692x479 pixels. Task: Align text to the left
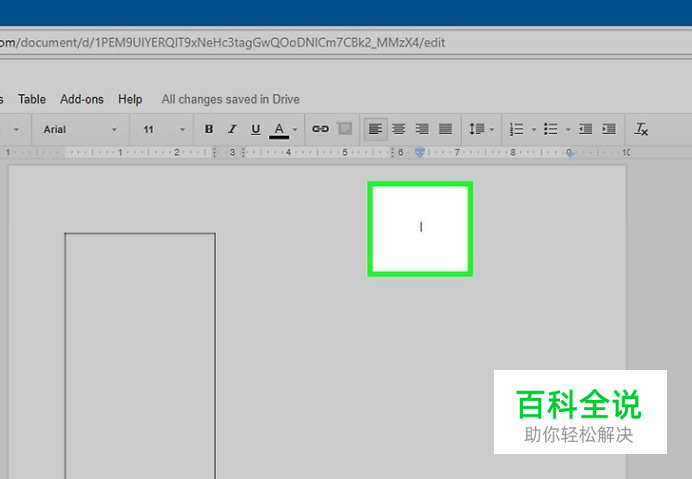tap(375, 129)
